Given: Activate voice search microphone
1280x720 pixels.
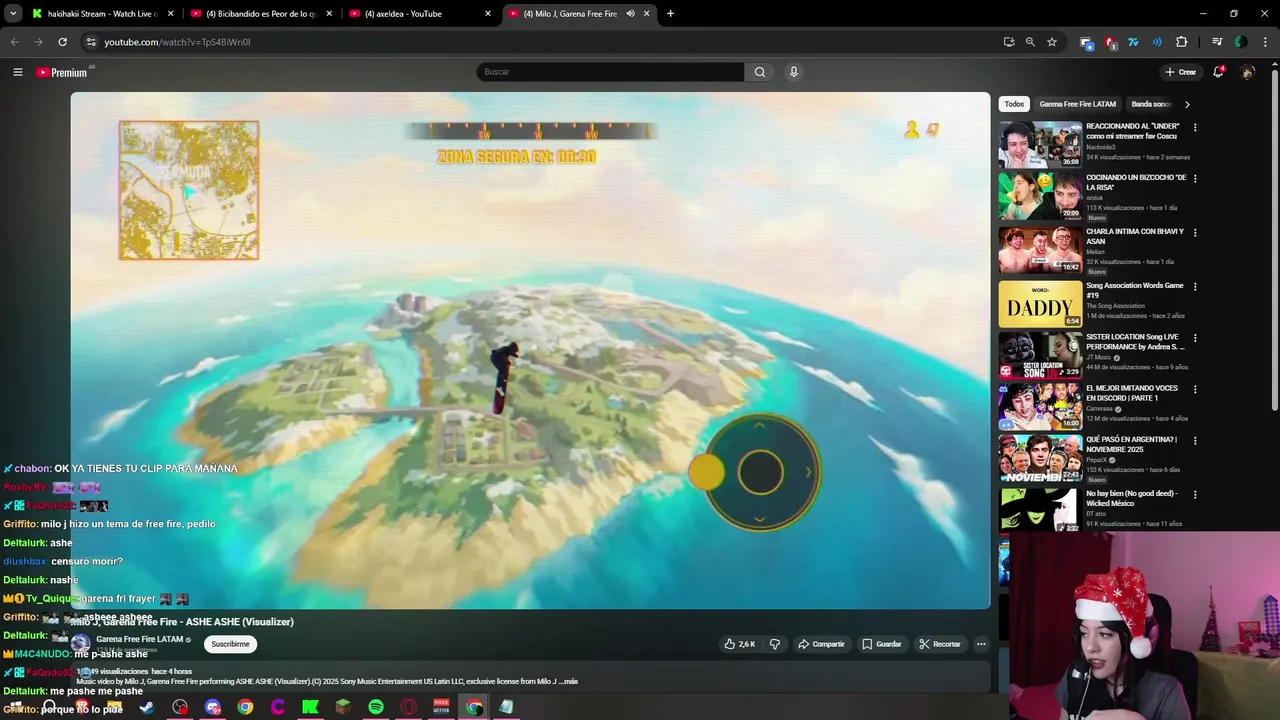Looking at the screenshot, I should pos(794,72).
